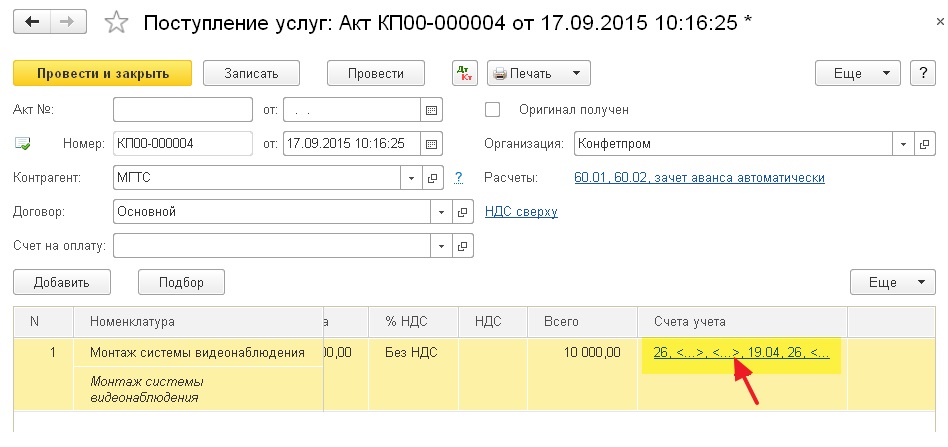The height and width of the screenshot is (447, 948).
Task: Click the % НДС column header
Action: 414,322
